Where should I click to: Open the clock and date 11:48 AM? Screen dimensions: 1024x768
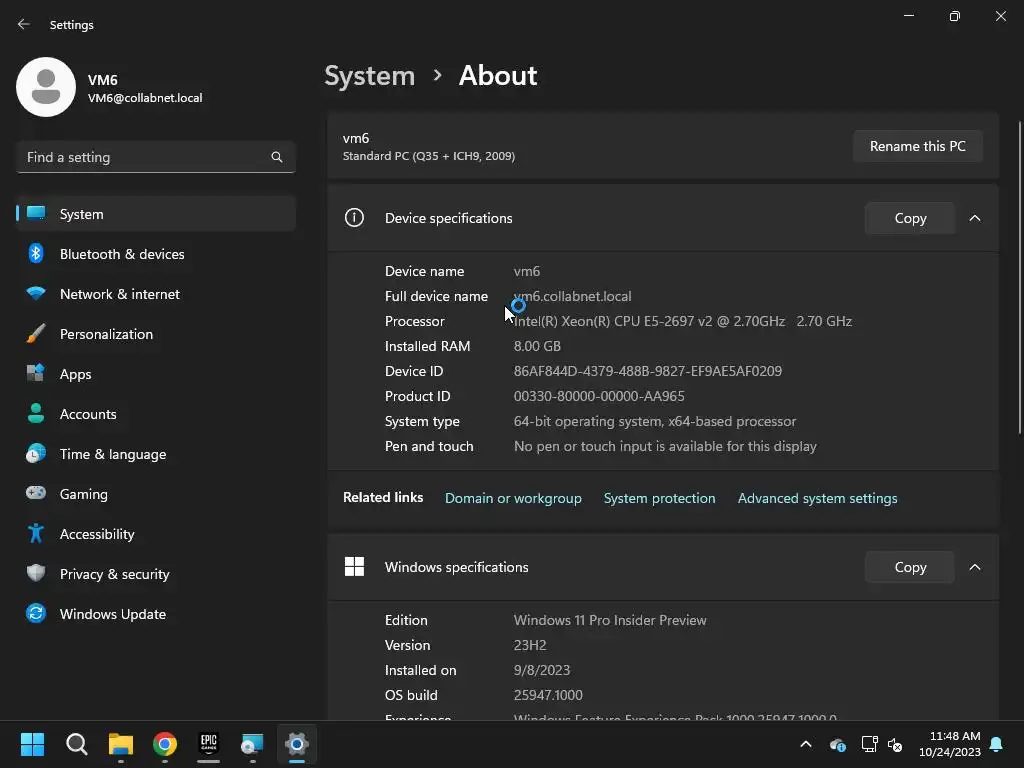coord(950,744)
